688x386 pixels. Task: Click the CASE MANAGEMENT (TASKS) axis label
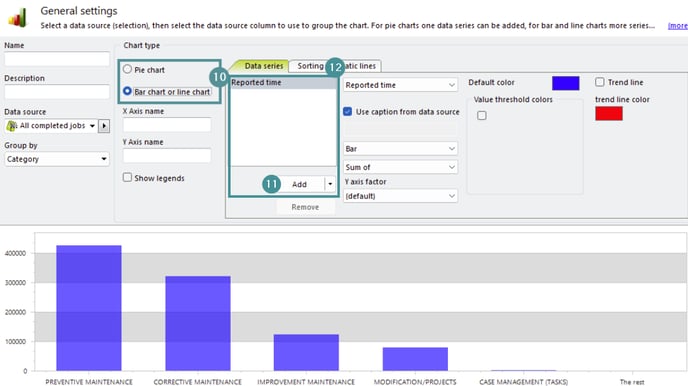523,382
